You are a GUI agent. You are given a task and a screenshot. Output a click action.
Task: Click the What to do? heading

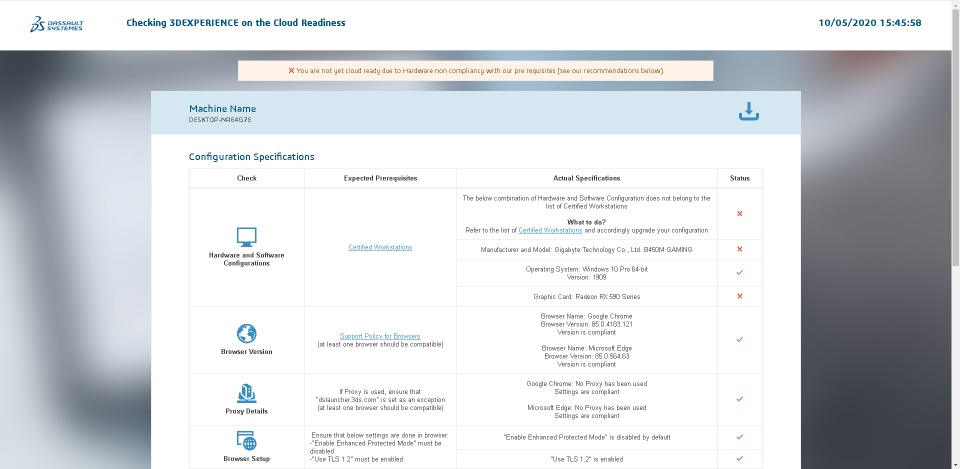pos(587,222)
